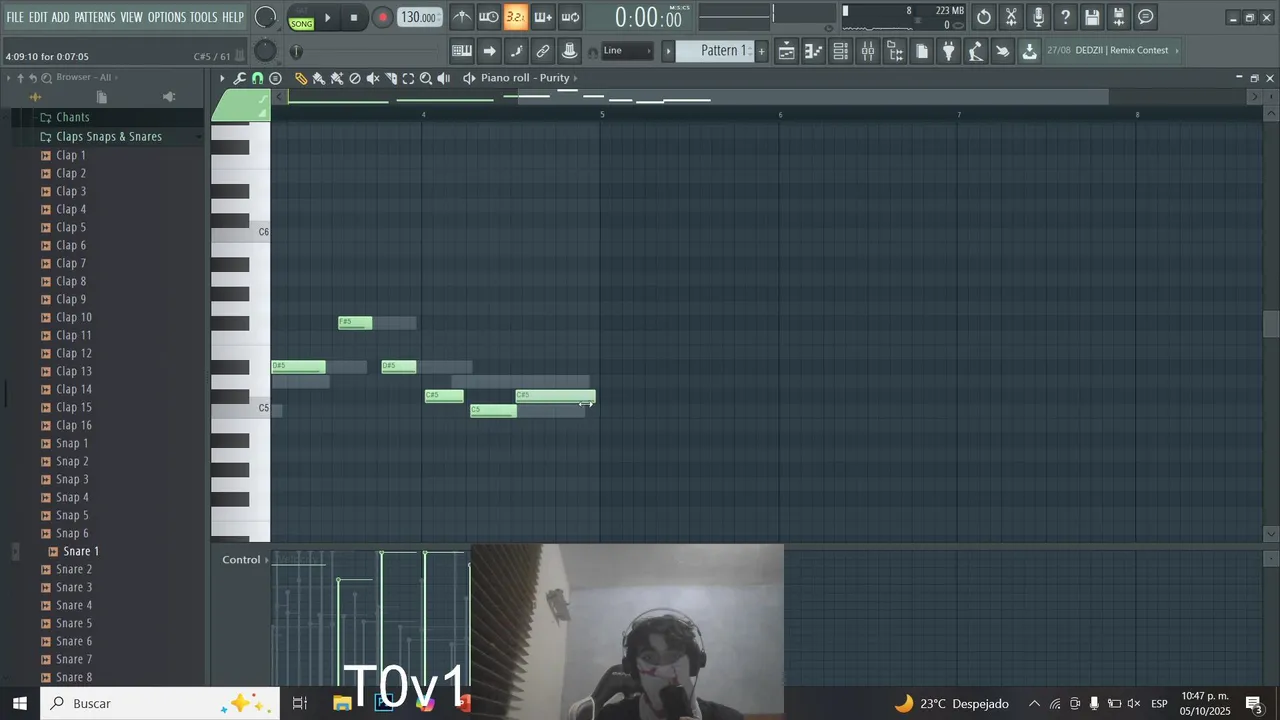Open the PATTERNS menu
The height and width of the screenshot is (720, 1280).
tap(94, 17)
